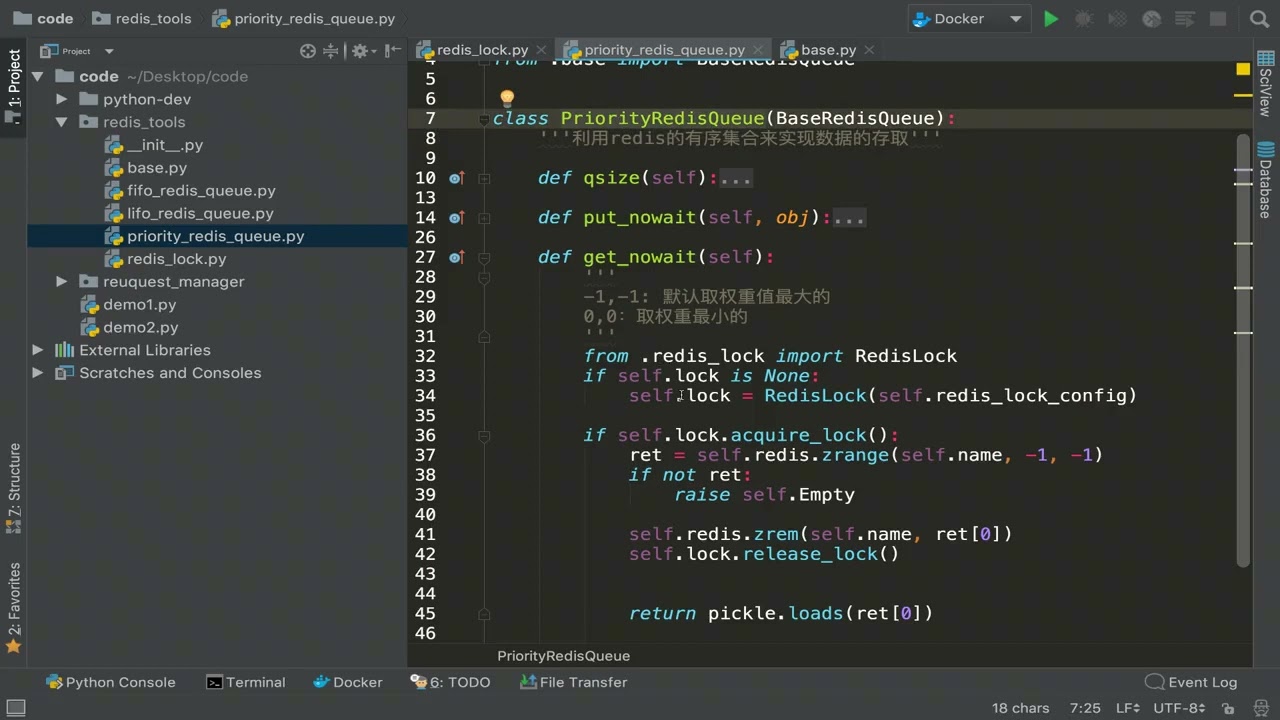Collapse the get_nowait method fold
The height and width of the screenshot is (720, 1280).
484,257
